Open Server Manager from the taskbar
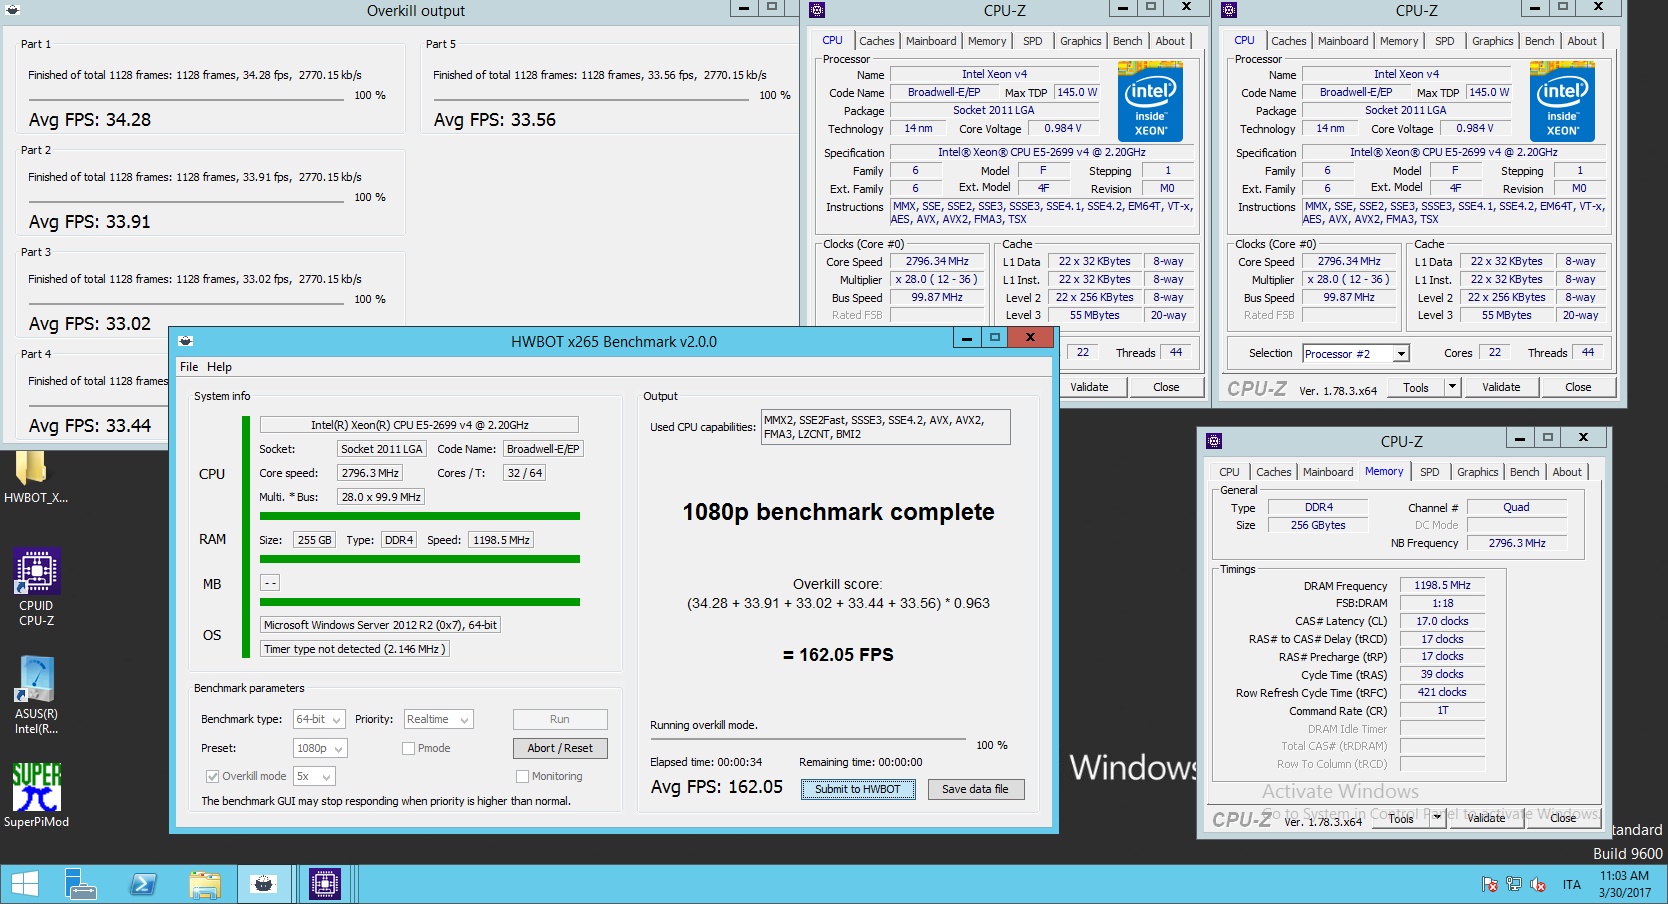Image resolution: width=1668 pixels, height=904 pixels. pyautogui.click(x=80, y=884)
